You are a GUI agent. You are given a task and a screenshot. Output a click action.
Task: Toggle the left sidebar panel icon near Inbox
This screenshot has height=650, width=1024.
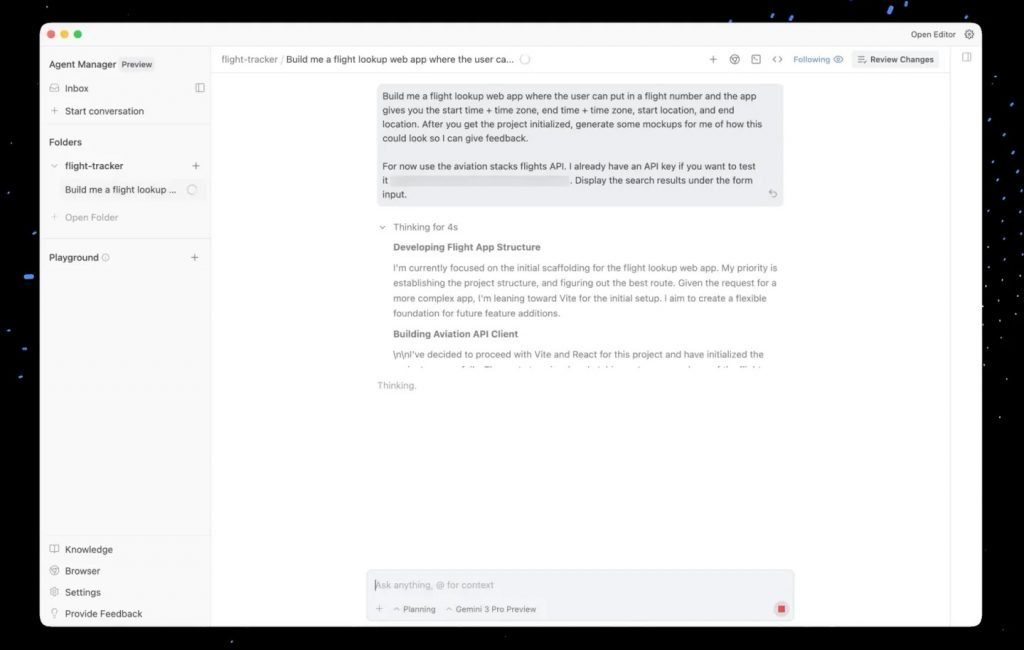[x=200, y=88]
